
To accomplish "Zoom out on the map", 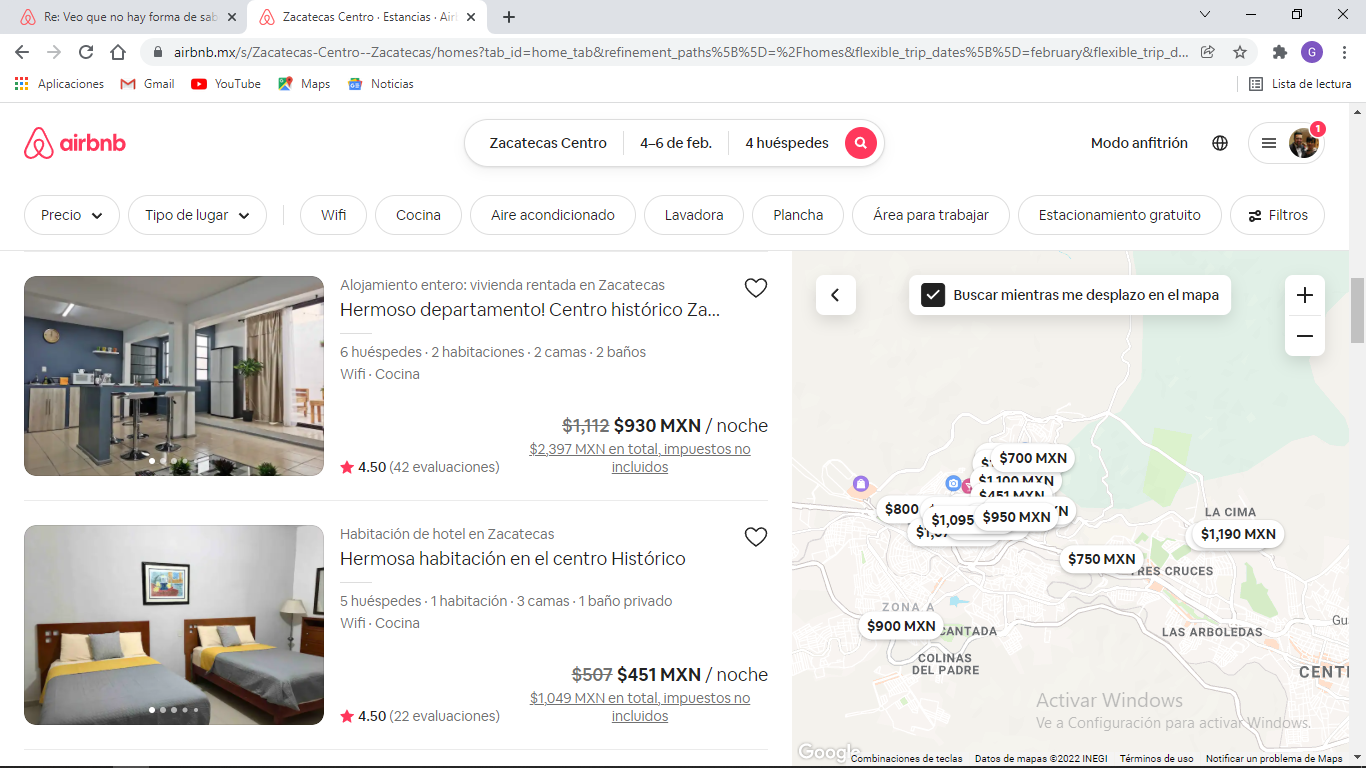I will [x=1304, y=336].
